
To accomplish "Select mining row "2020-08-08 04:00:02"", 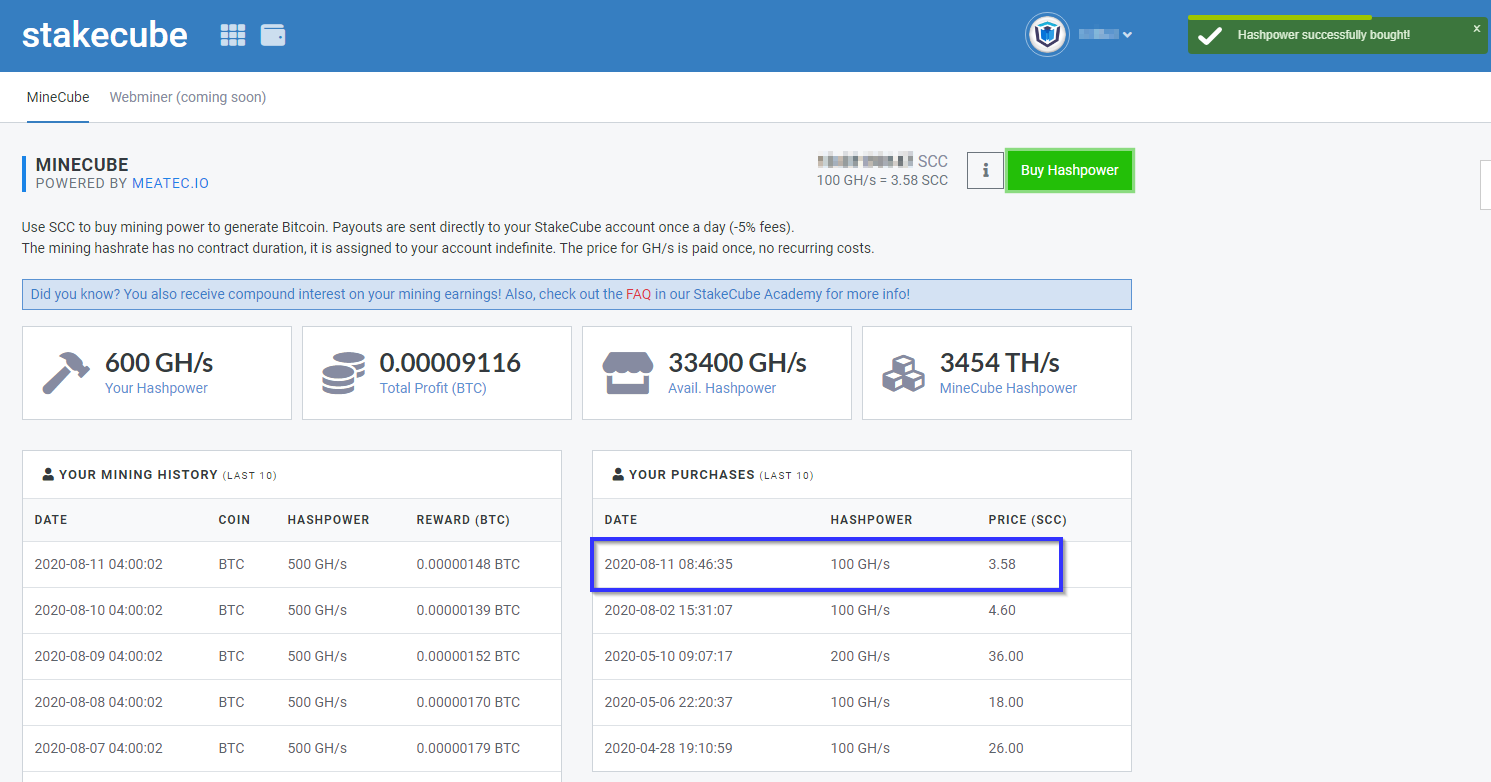I will point(292,703).
